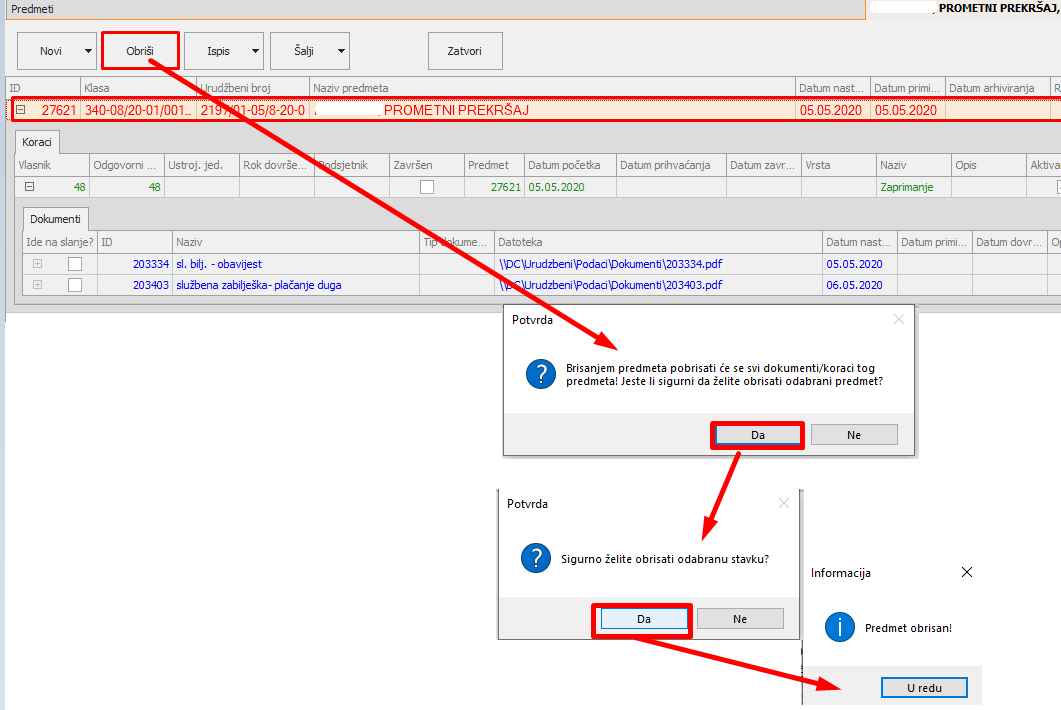Viewport: 1061px width, 710px height.
Task: Click U redu in the Informacija dialog
Action: pyautogui.click(x=924, y=688)
